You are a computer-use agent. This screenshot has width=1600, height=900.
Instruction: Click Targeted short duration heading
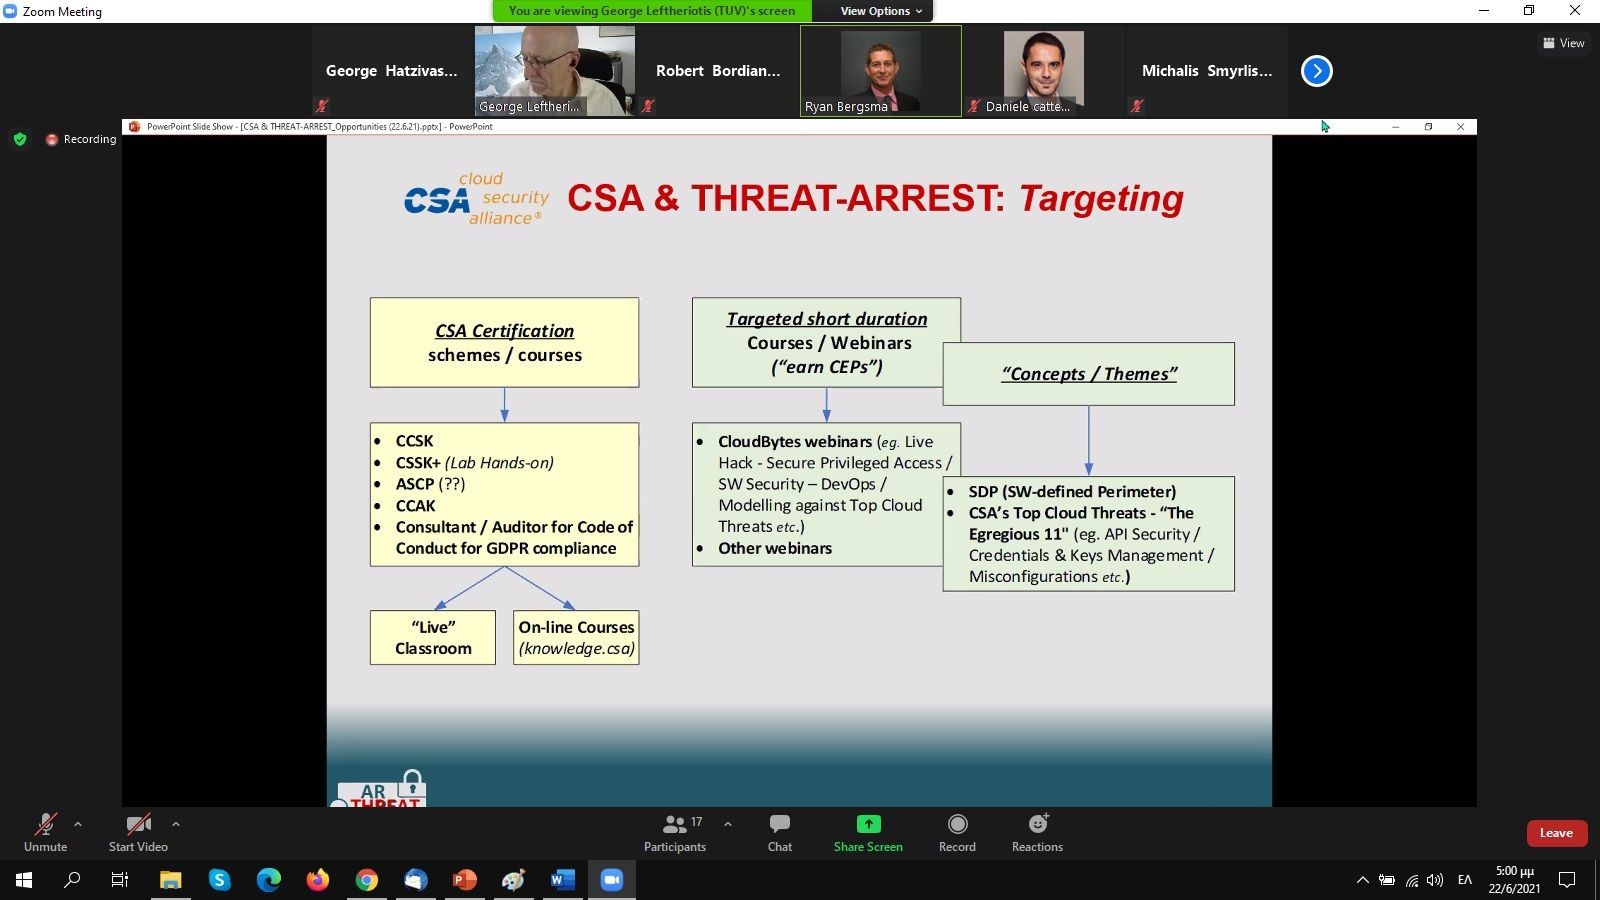tap(827, 319)
